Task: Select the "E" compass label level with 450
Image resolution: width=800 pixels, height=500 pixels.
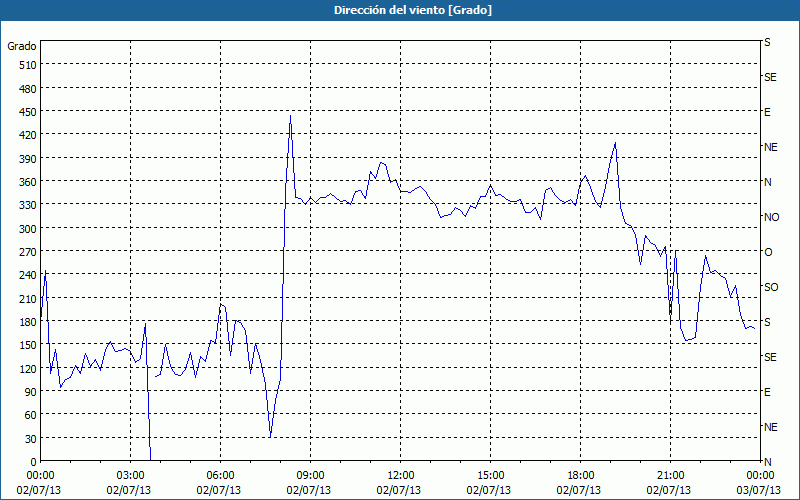Action: (x=767, y=112)
